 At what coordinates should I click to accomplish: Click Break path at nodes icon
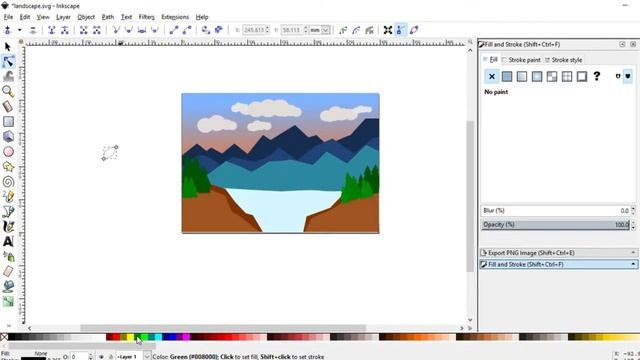[64, 30]
